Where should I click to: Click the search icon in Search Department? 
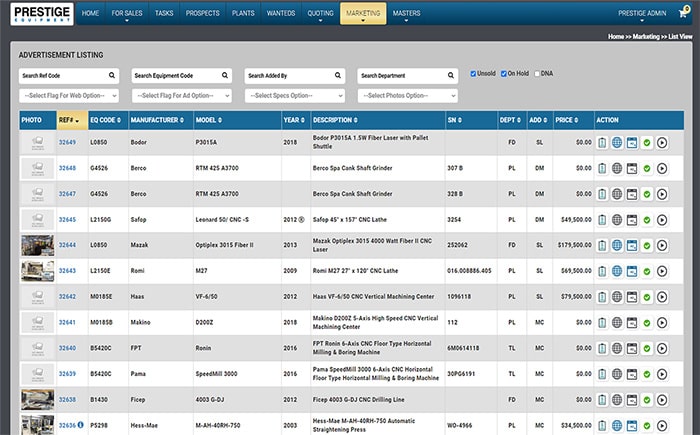tap(451, 75)
